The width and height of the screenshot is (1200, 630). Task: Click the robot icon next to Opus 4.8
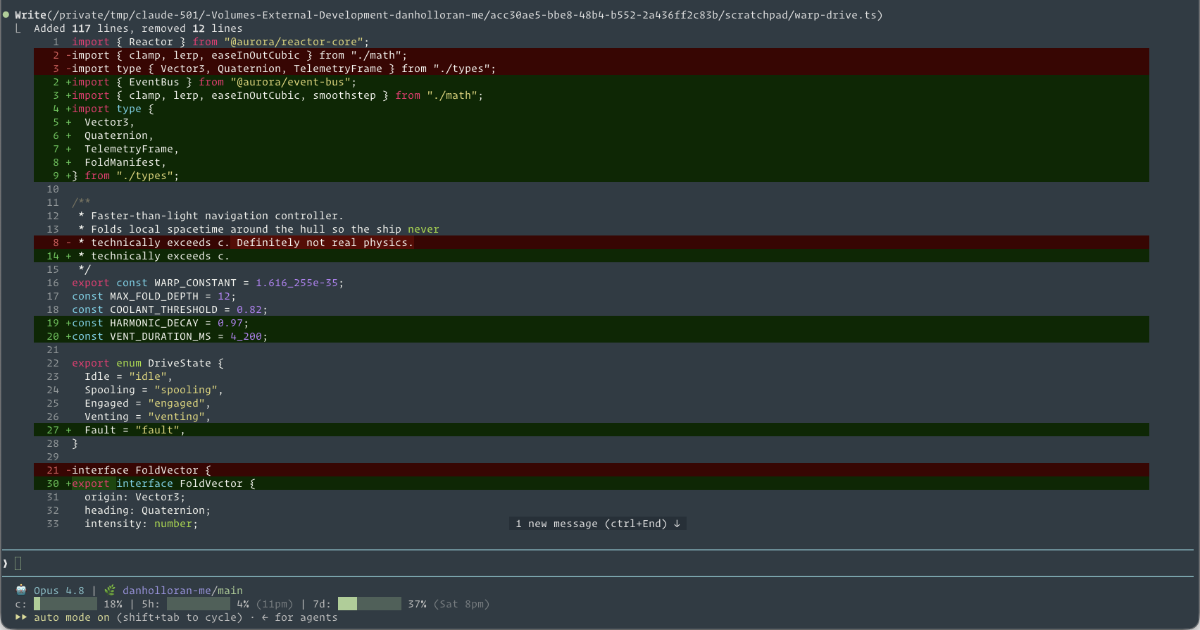21,590
